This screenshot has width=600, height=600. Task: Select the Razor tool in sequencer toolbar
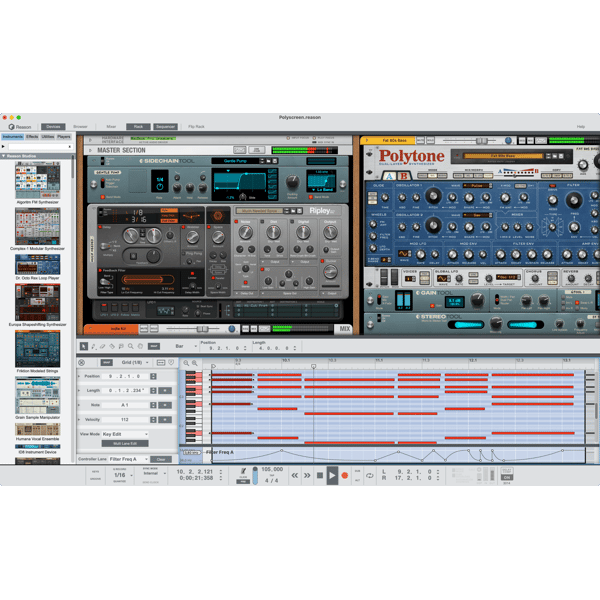112,346
